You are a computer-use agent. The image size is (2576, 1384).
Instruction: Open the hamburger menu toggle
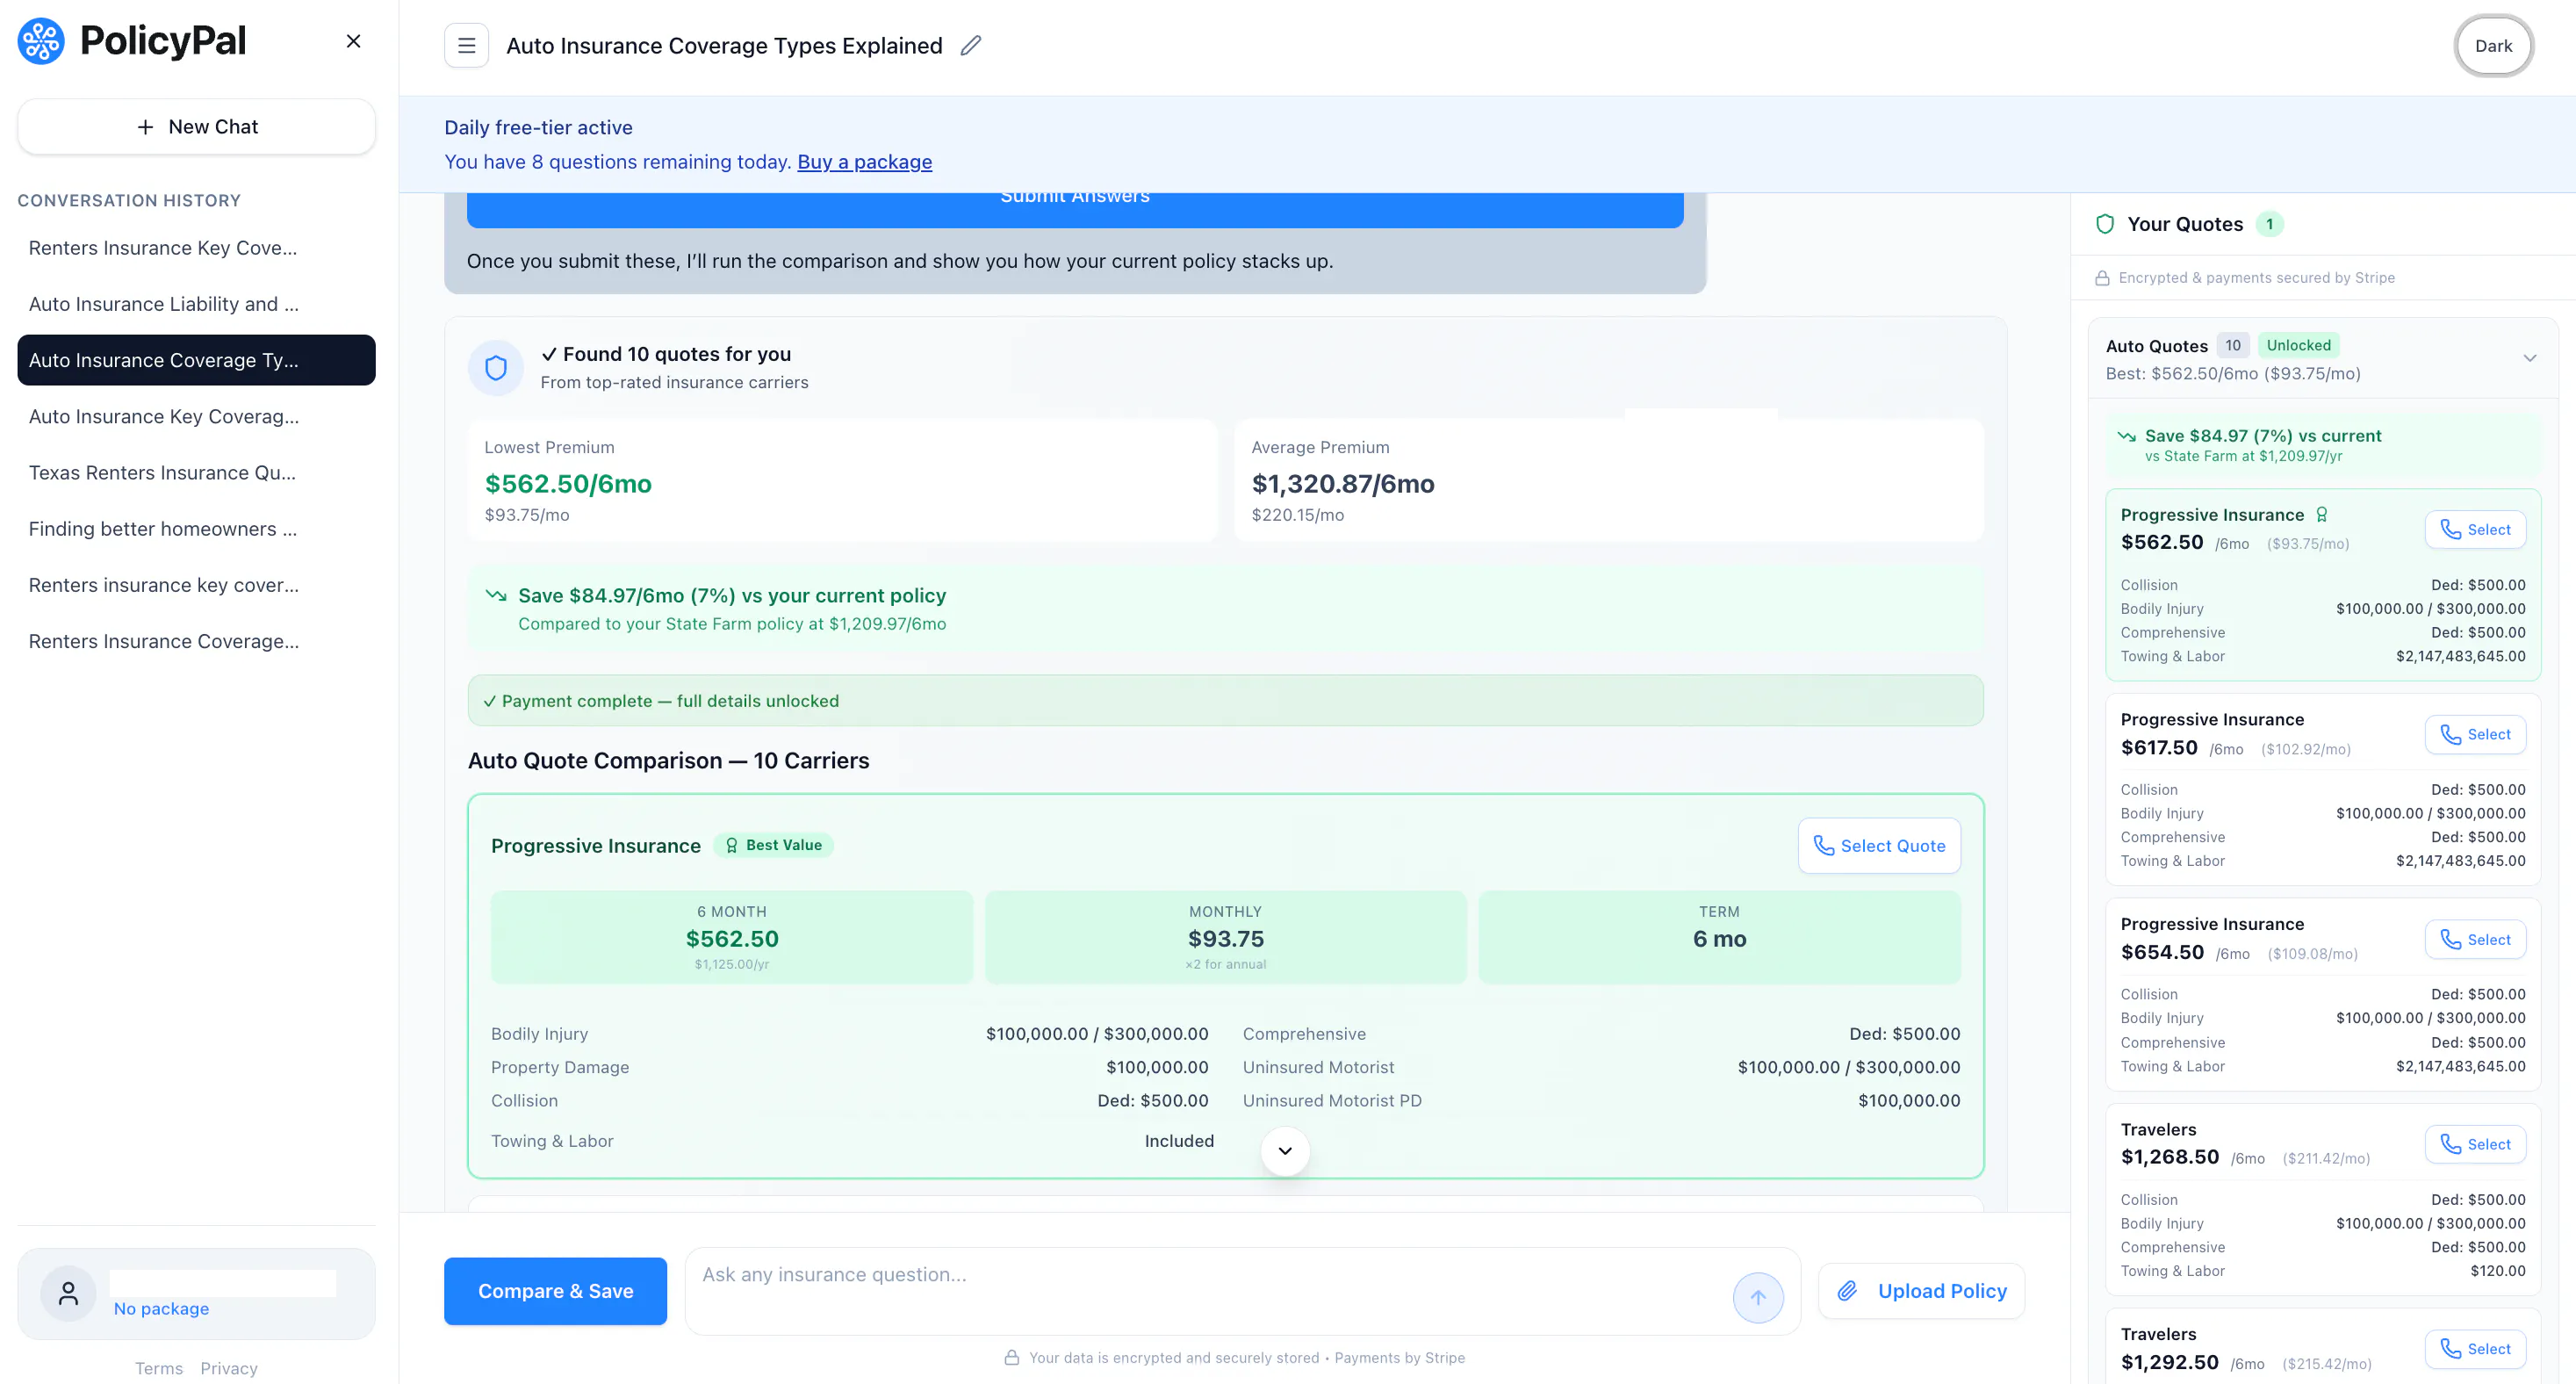[466, 45]
